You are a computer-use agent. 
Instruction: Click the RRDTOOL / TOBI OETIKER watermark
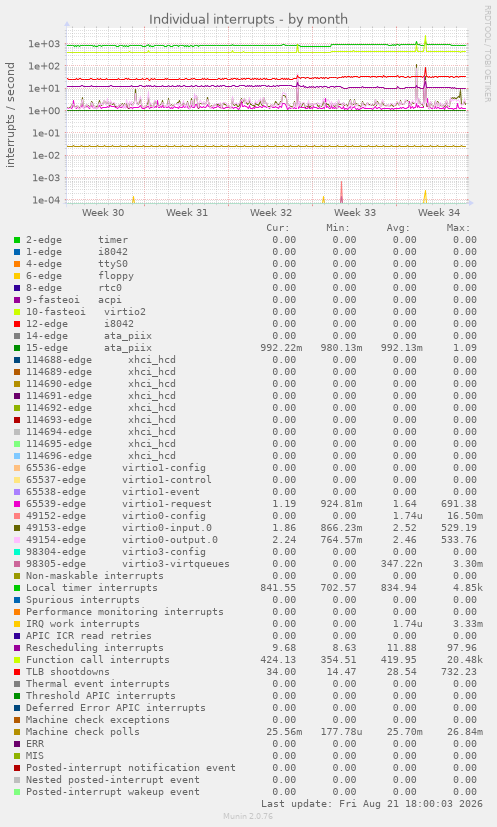click(x=487, y=54)
